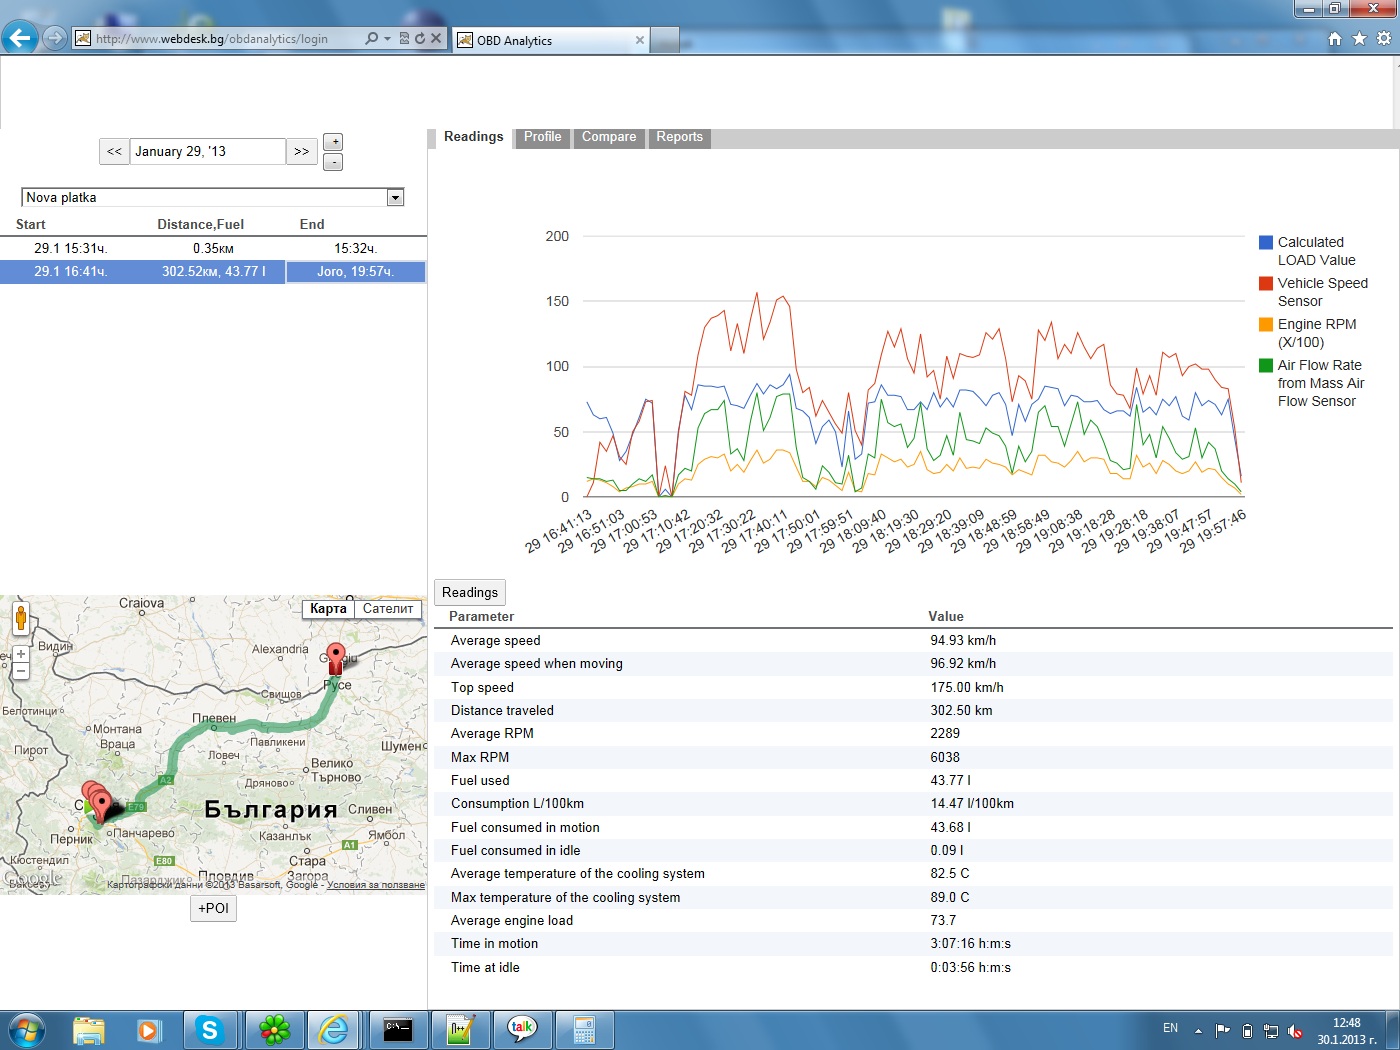Click the Readings button above the table
This screenshot has height=1050, width=1400.
click(x=469, y=592)
